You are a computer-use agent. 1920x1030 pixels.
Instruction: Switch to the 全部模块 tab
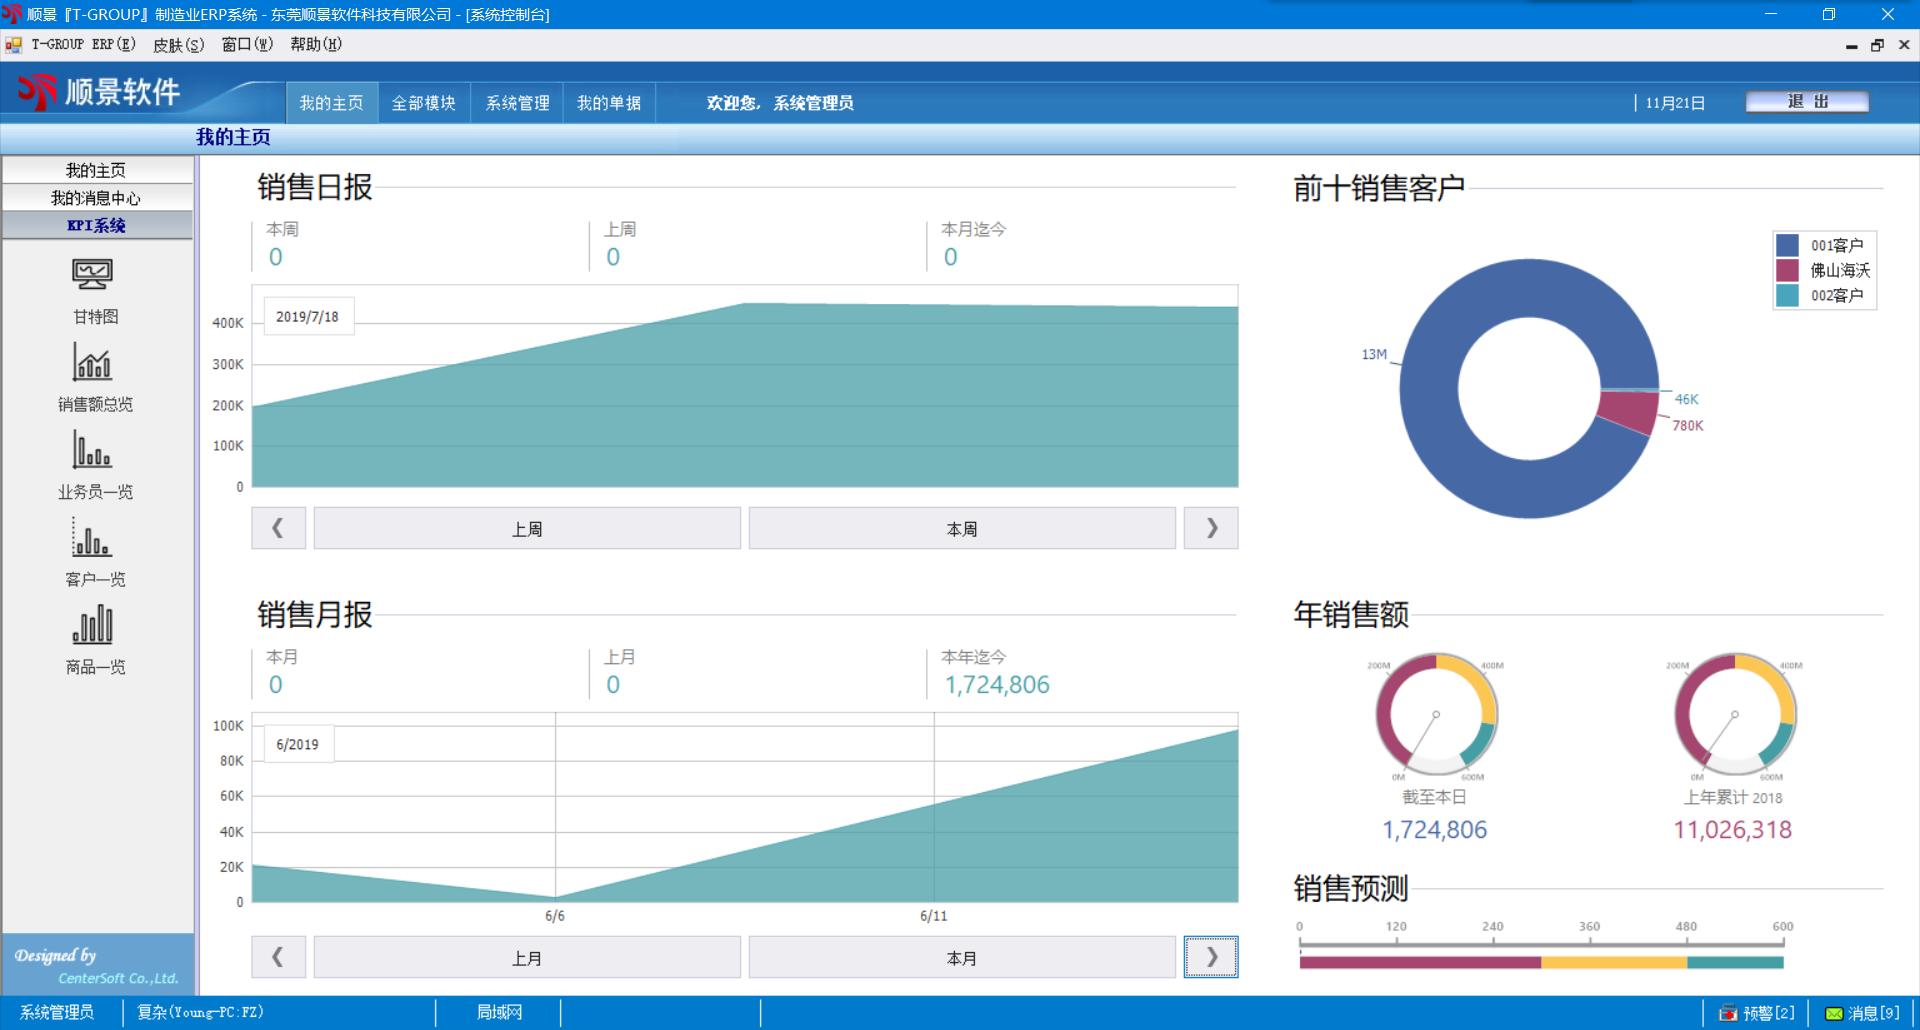coord(424,103)
